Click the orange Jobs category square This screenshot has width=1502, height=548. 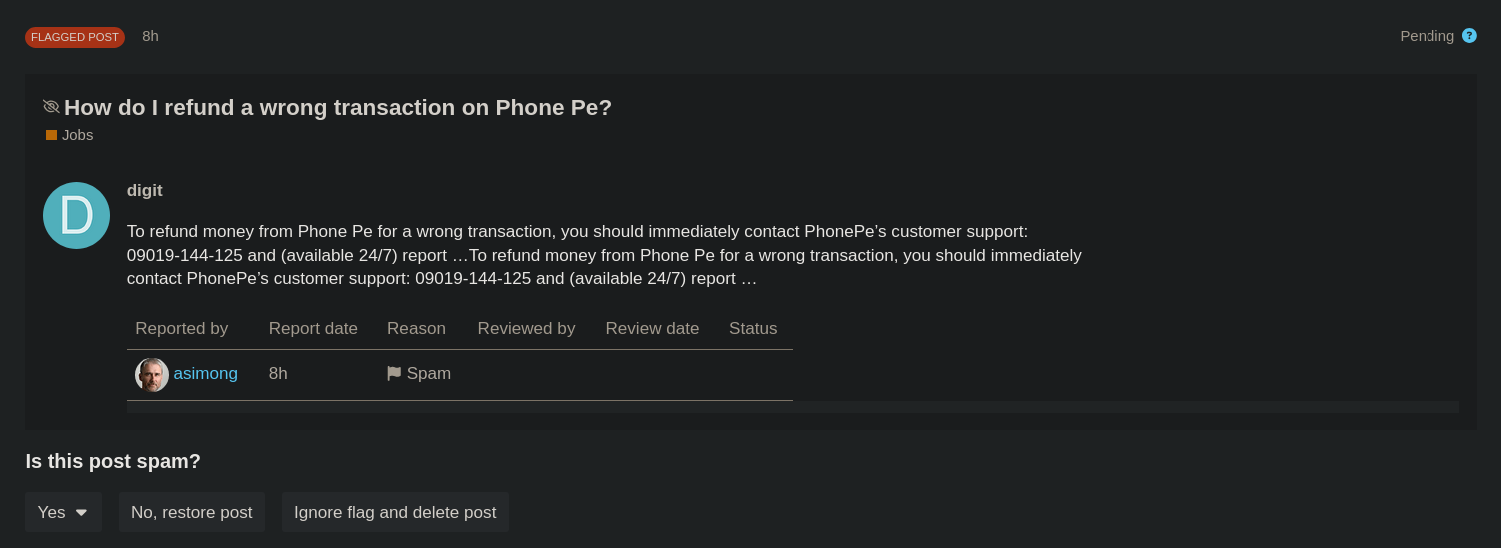click(x=52, y=135)
